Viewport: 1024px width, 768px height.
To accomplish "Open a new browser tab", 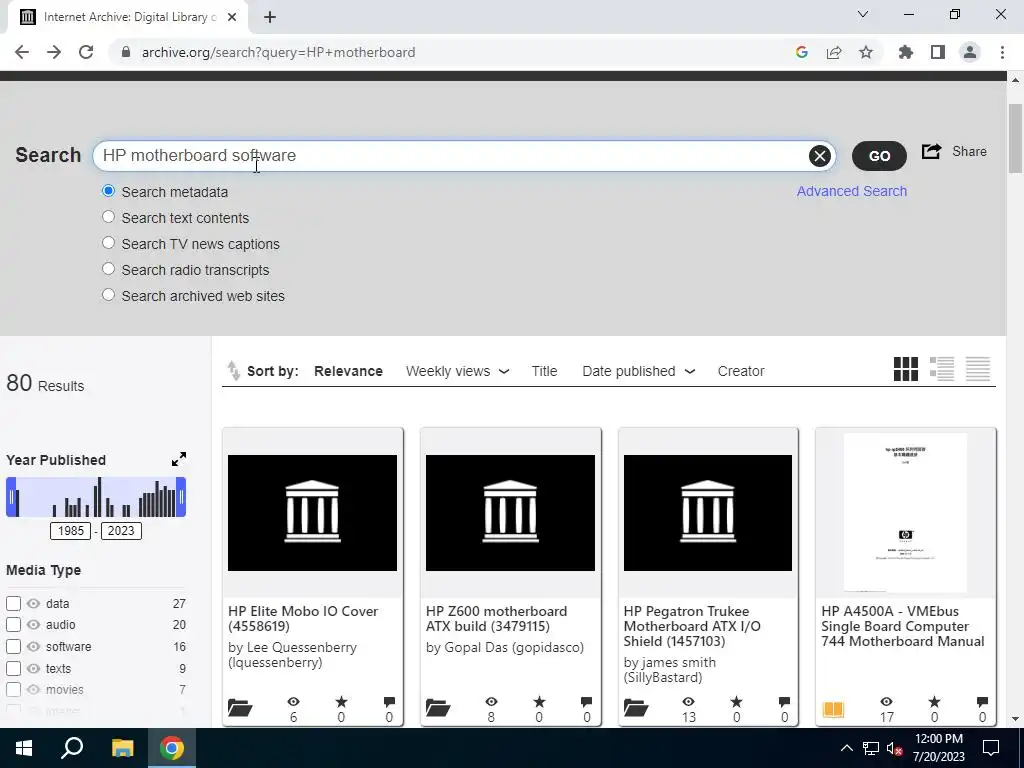I will coord(270,18).
